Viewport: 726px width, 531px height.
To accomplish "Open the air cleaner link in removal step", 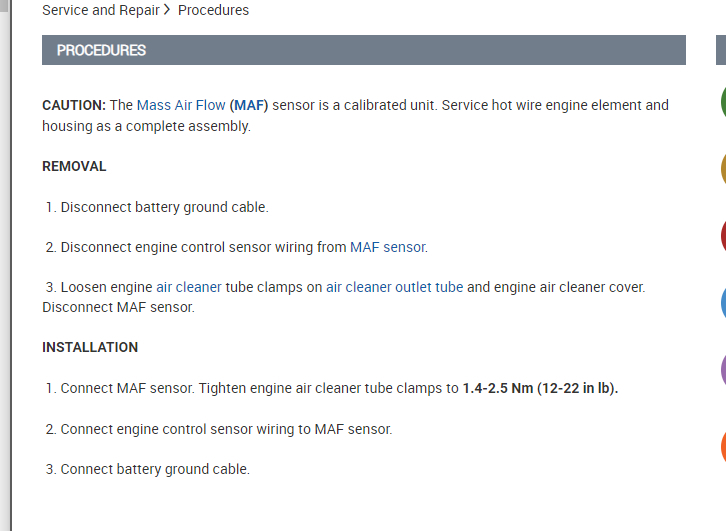I will (189, 287).
